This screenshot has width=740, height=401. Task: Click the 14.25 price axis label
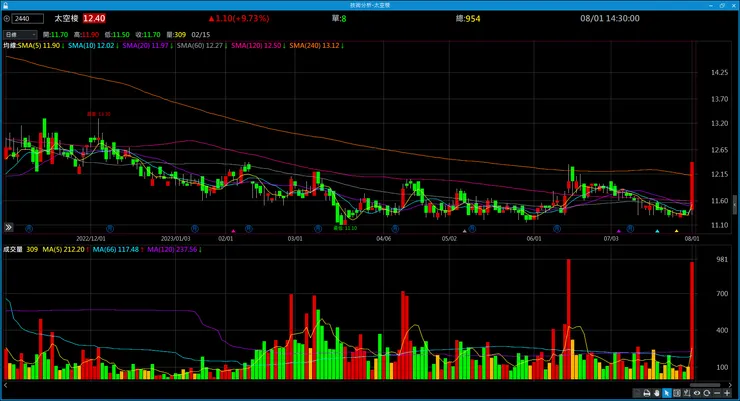click(x=719, y=73)
